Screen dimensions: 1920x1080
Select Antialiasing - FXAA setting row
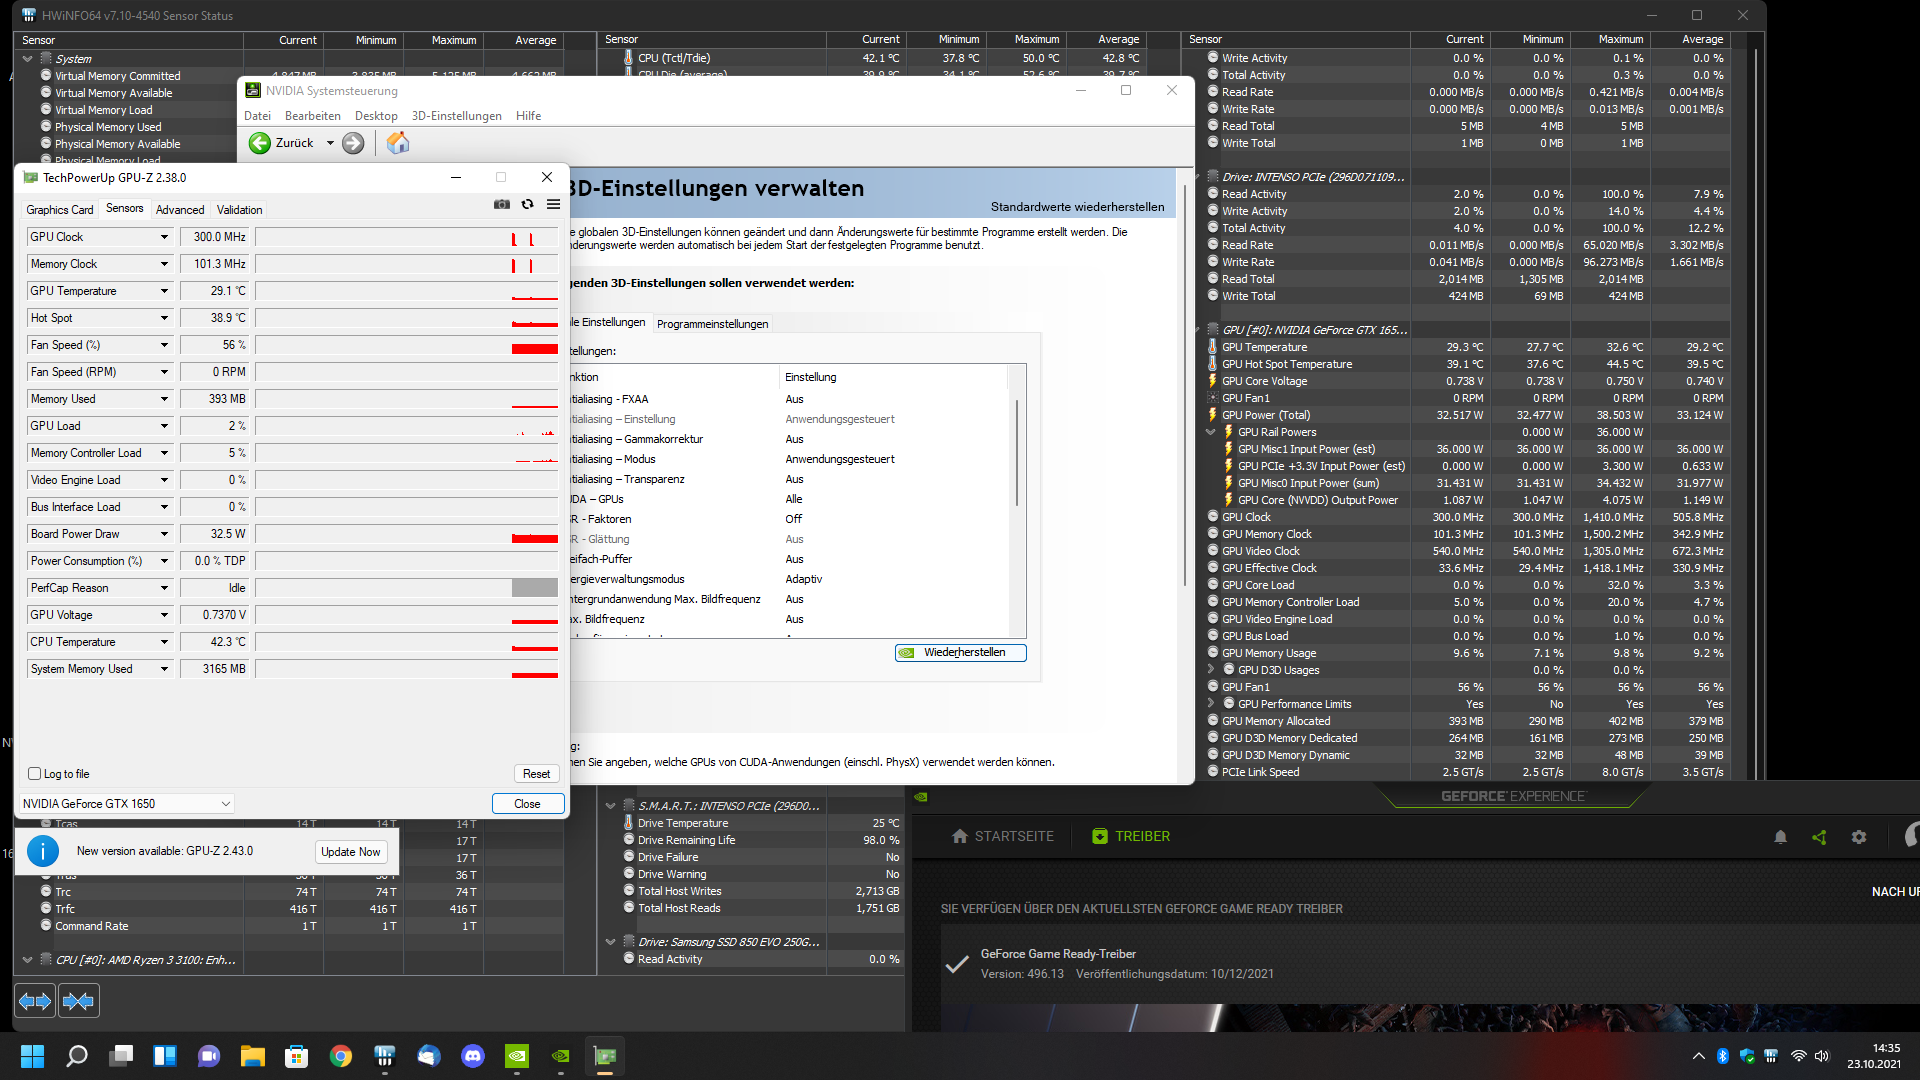[x=790, y=399]
